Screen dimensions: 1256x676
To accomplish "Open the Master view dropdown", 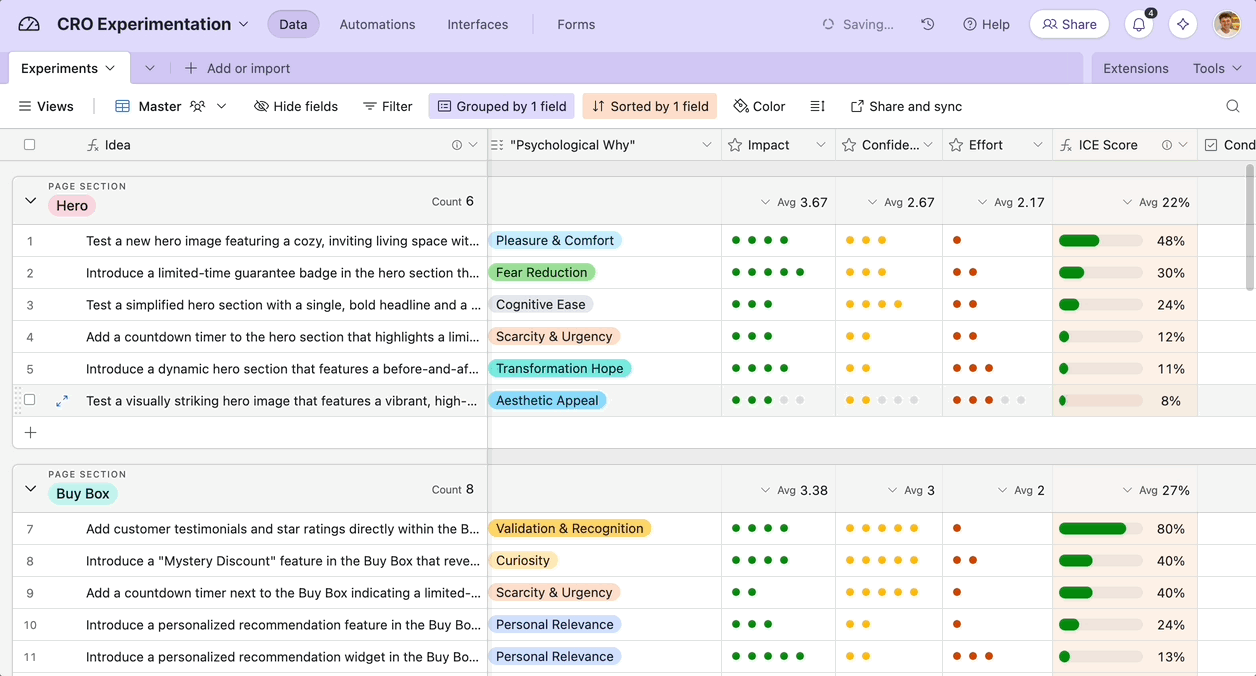I will click(221, 106).
